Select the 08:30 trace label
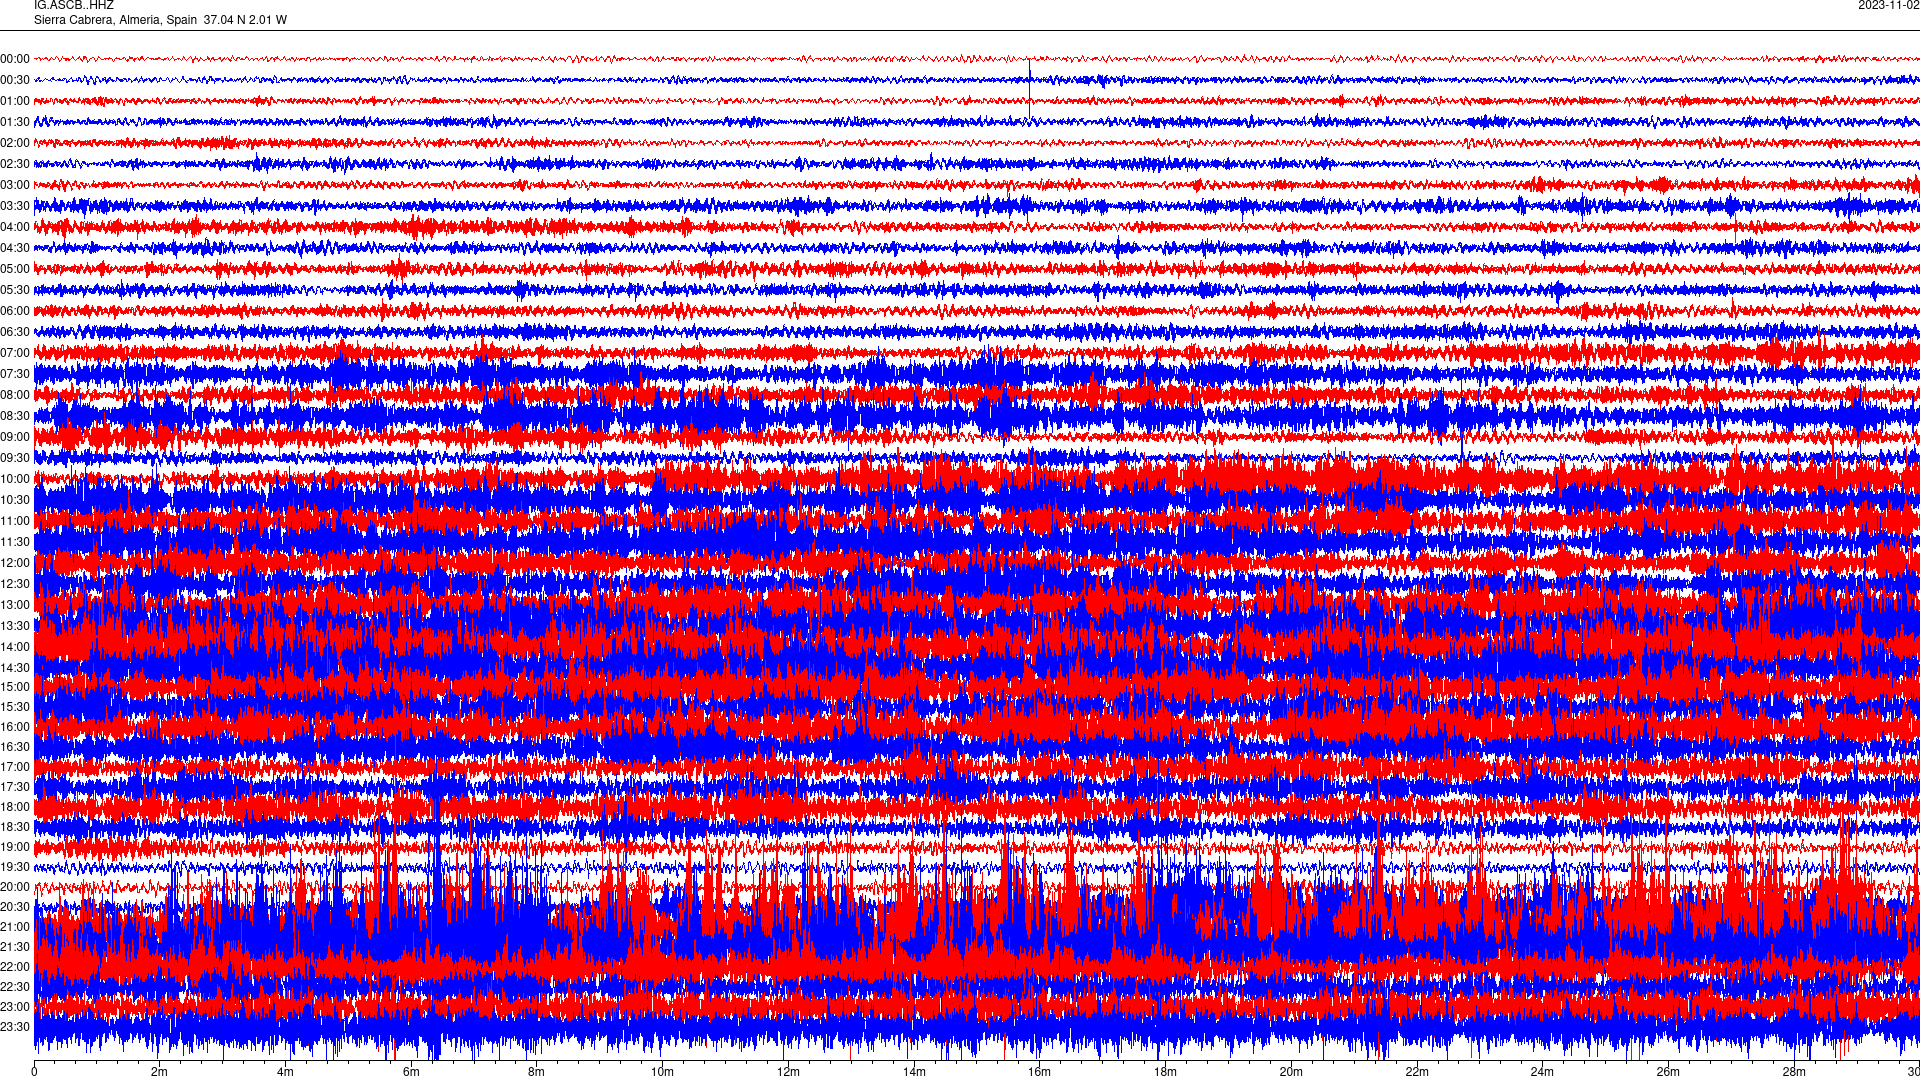Screen dimensions: 1920x1080 coord(15,416)
